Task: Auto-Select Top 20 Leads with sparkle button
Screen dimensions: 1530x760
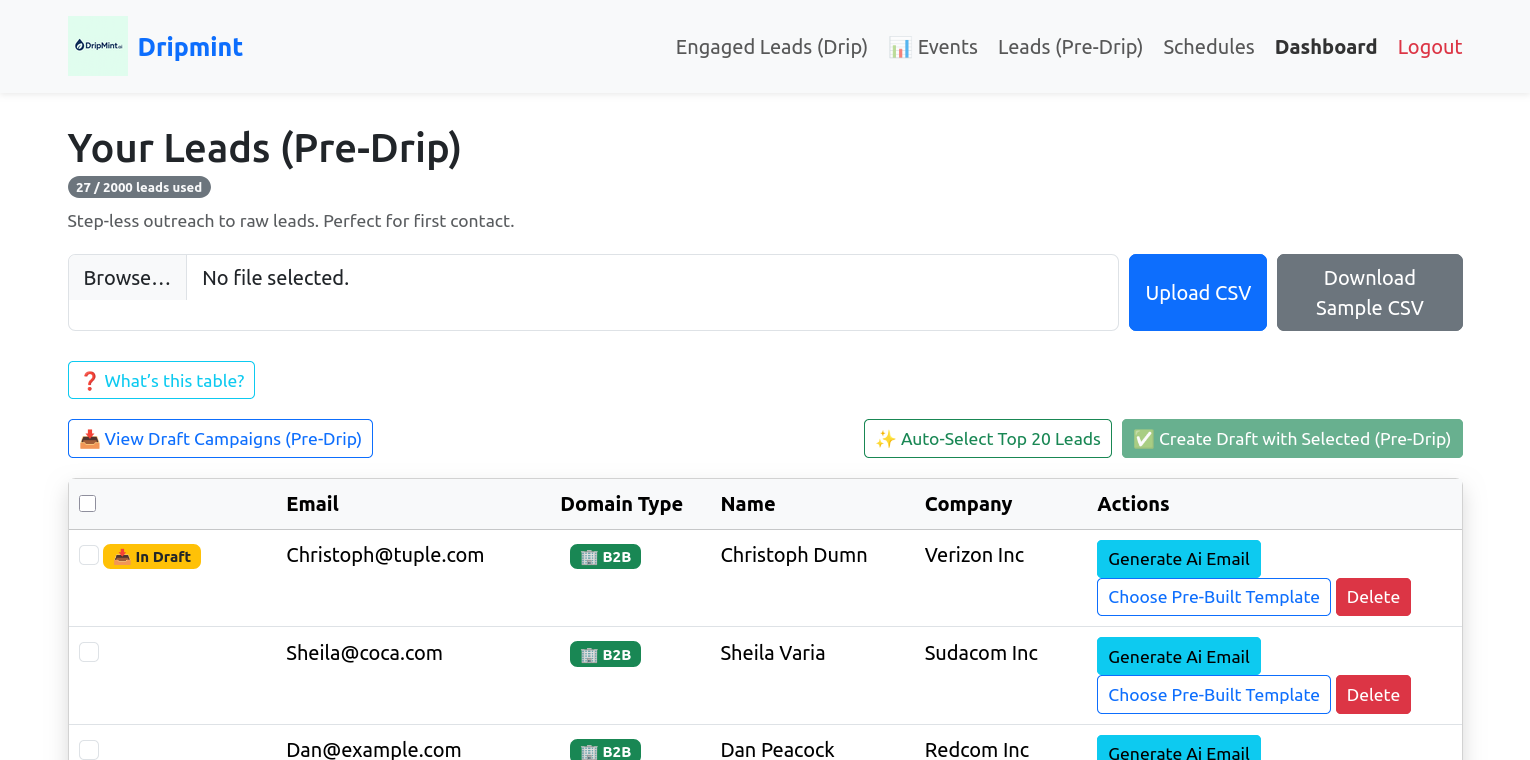Action: coord(987,439)
